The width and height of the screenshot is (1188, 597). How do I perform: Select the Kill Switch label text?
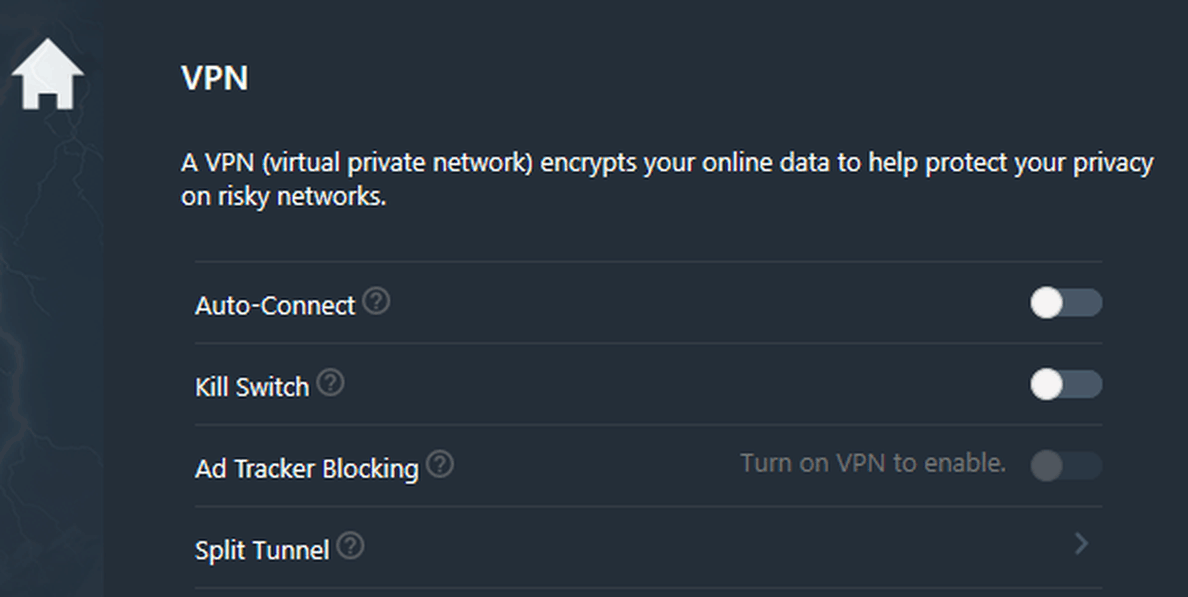[252, 387]
